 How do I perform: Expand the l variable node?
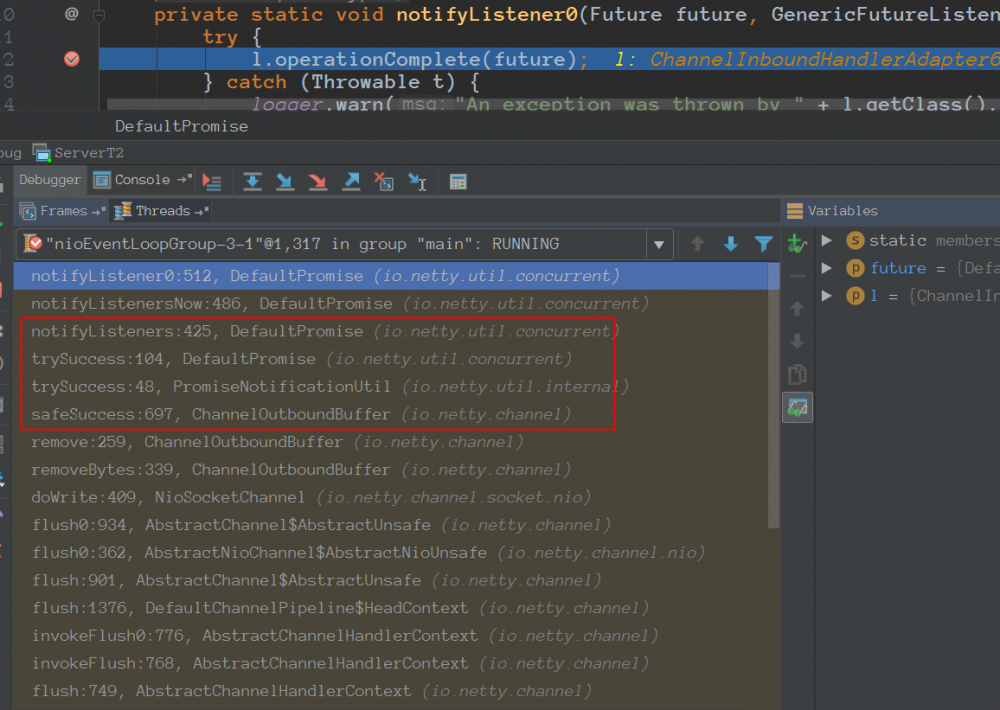coord(827,295)
